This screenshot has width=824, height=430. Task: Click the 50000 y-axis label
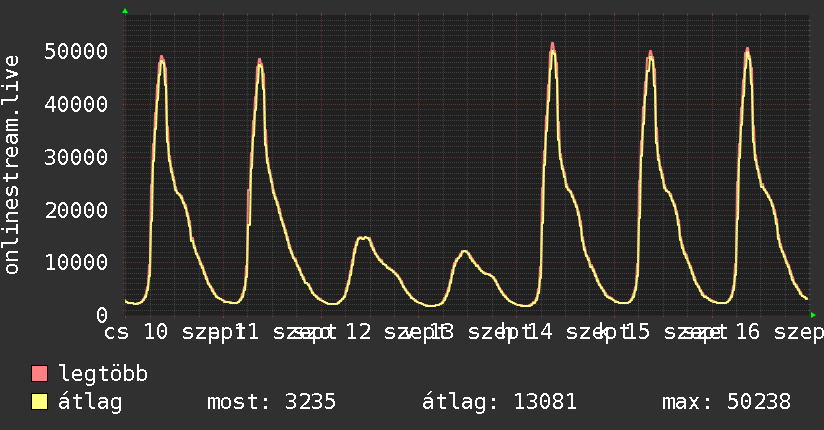click(x=76, y=52)
